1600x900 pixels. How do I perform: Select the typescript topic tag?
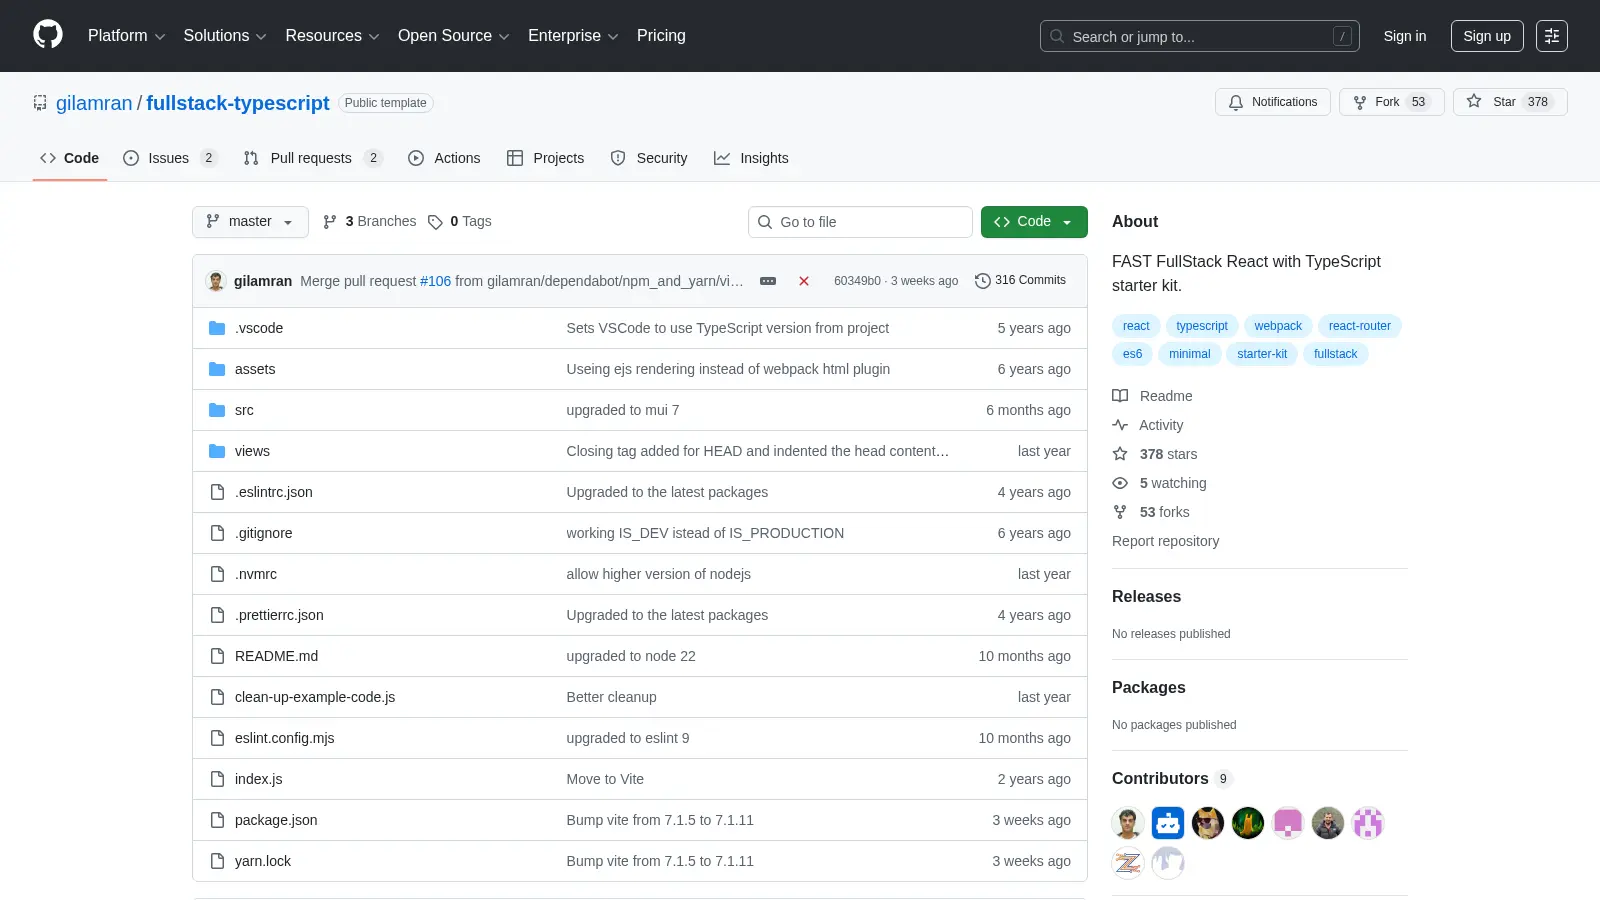[x=1202, y=326]
